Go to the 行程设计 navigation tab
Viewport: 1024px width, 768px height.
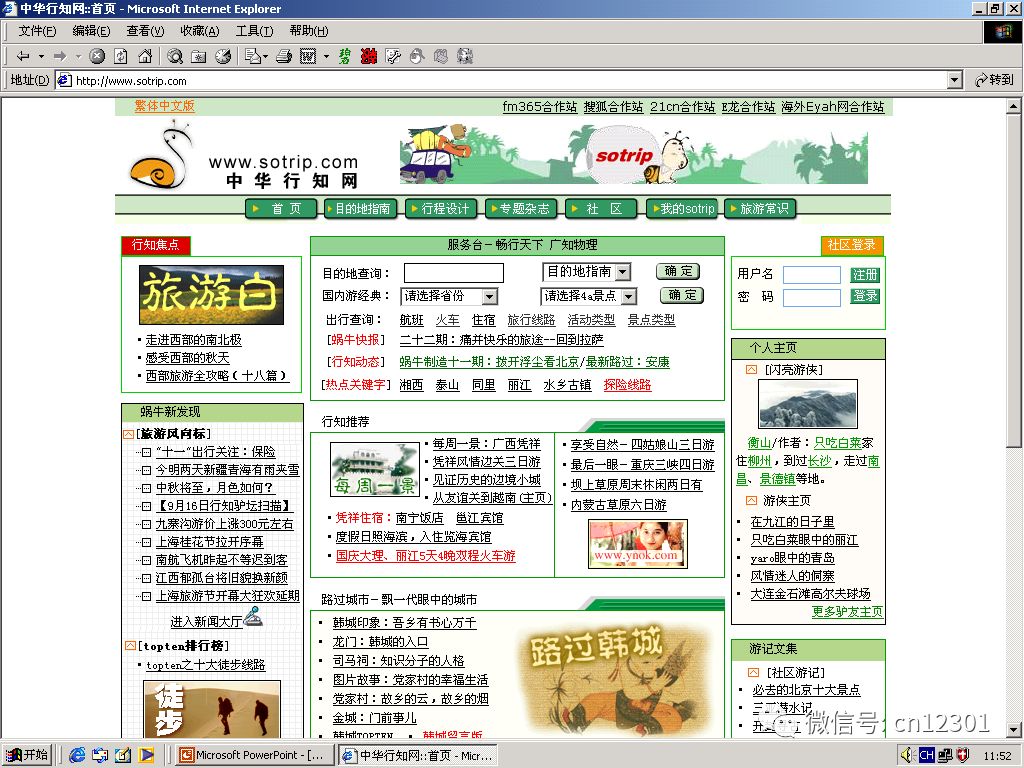pyautogui.click(x=441, y=208)
